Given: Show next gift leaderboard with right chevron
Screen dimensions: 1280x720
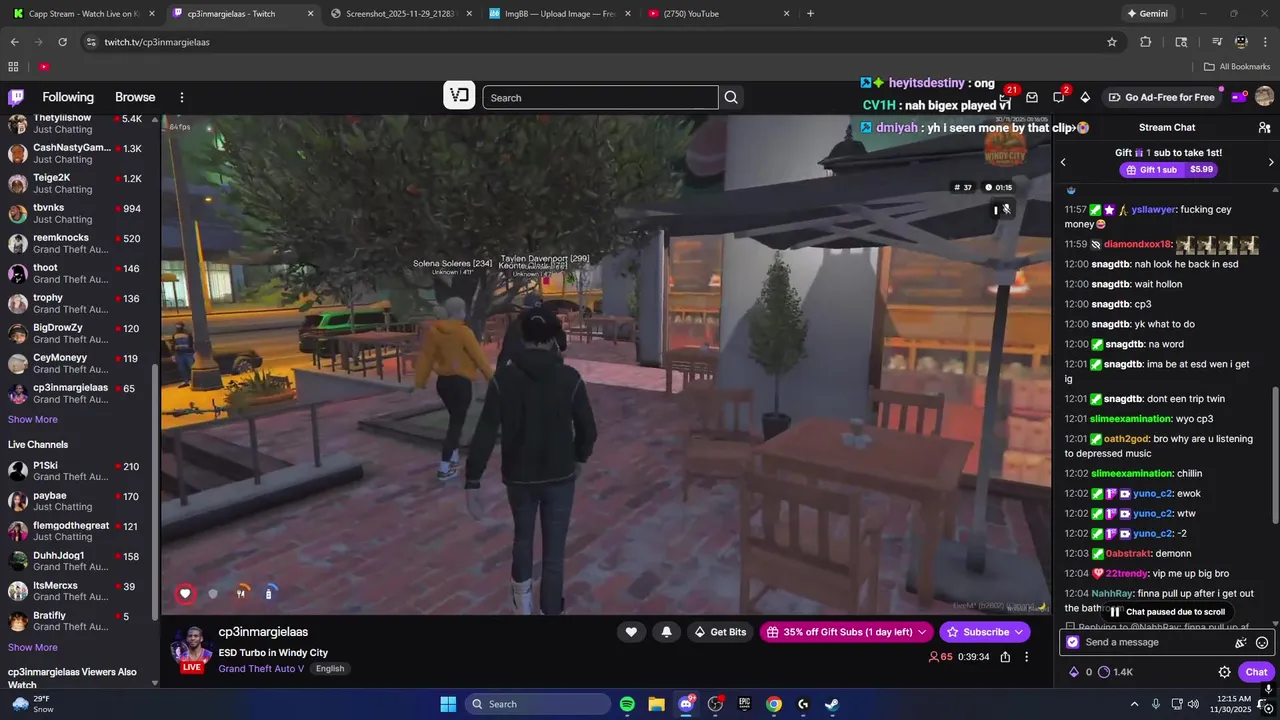Looking at the screenshot, I should [1271, 162].
